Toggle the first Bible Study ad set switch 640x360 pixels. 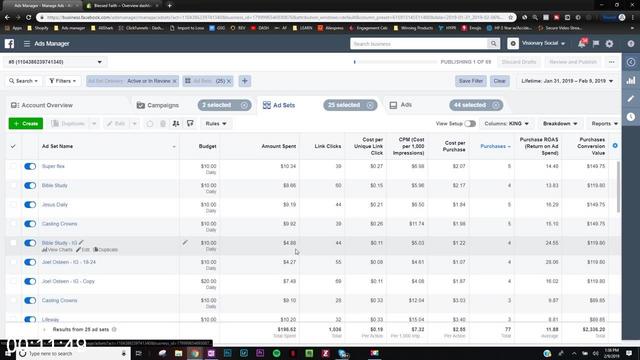click(x=30, y=185)
